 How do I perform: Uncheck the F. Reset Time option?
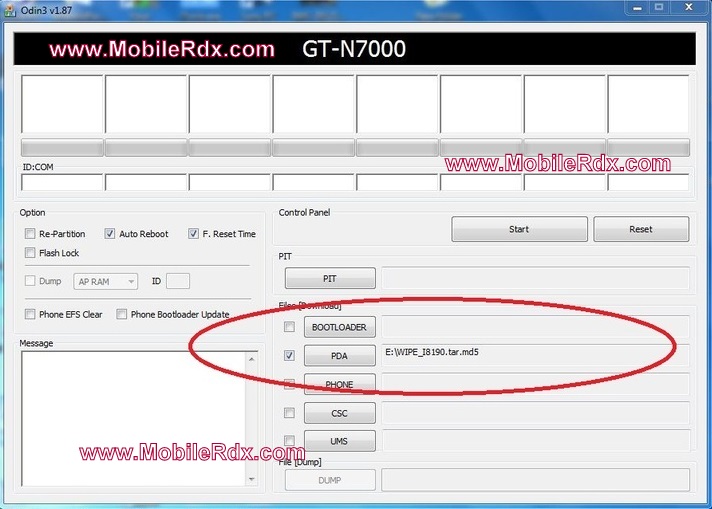pyautogui.click(x=193, y=234)
